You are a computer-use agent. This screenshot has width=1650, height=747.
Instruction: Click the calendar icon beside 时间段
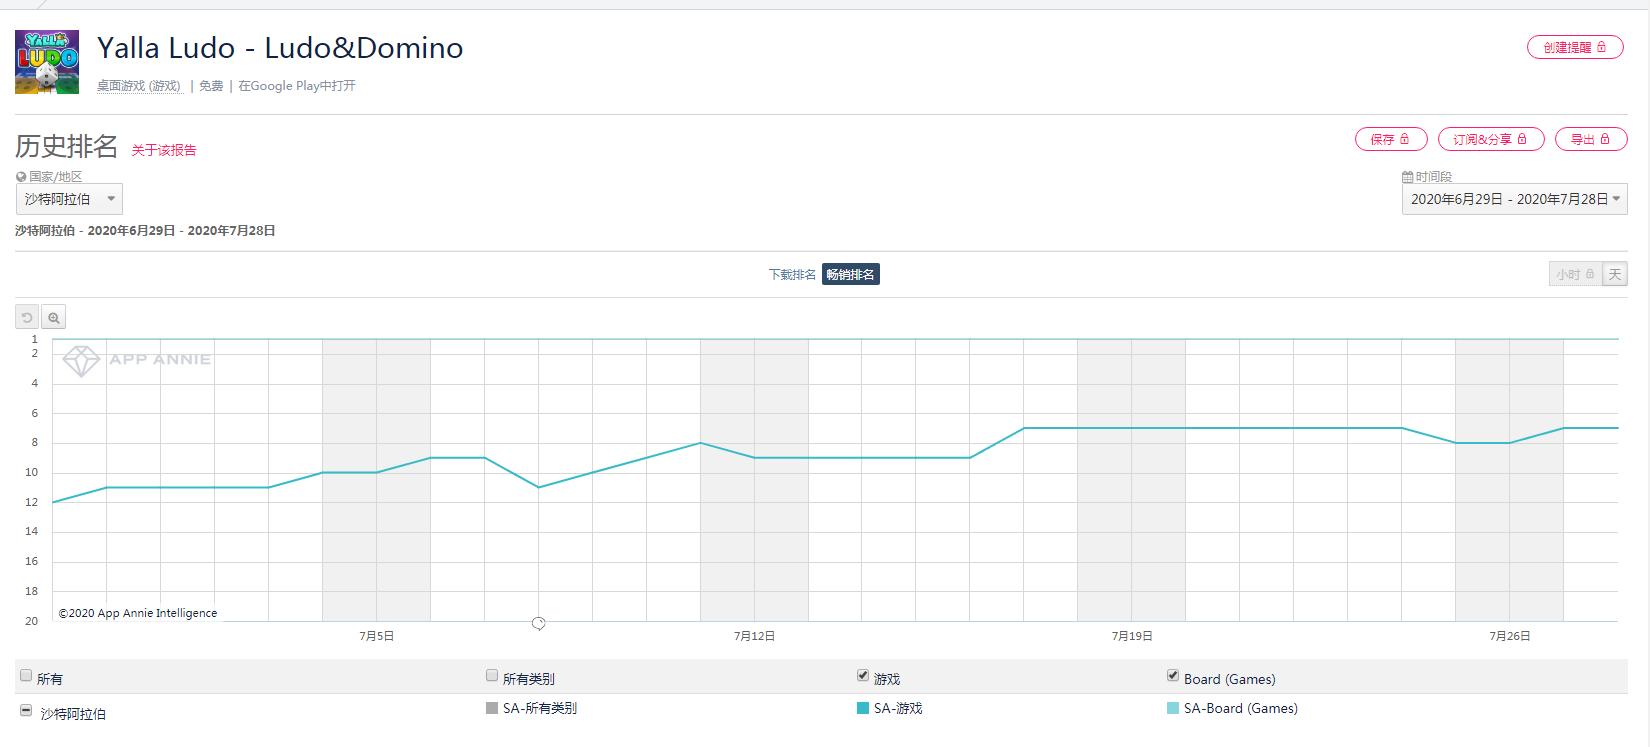1408,177
